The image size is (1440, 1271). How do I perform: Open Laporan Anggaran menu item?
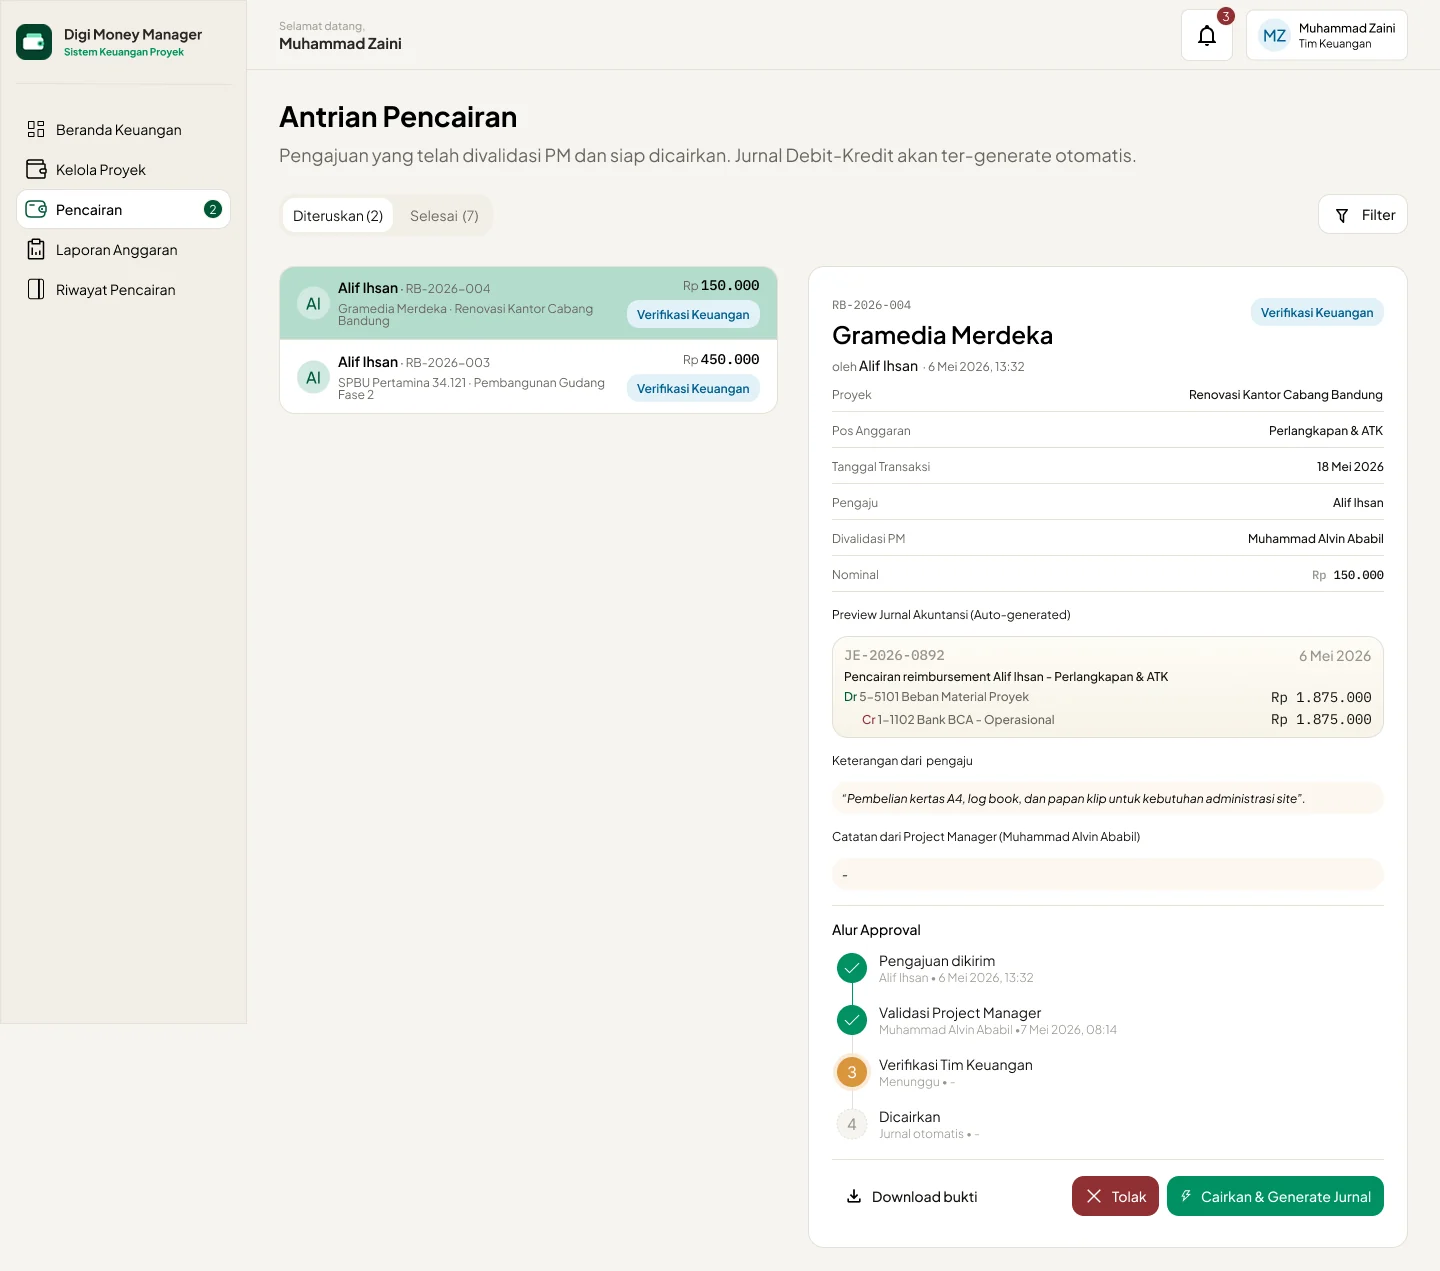(x=123, y=249)
